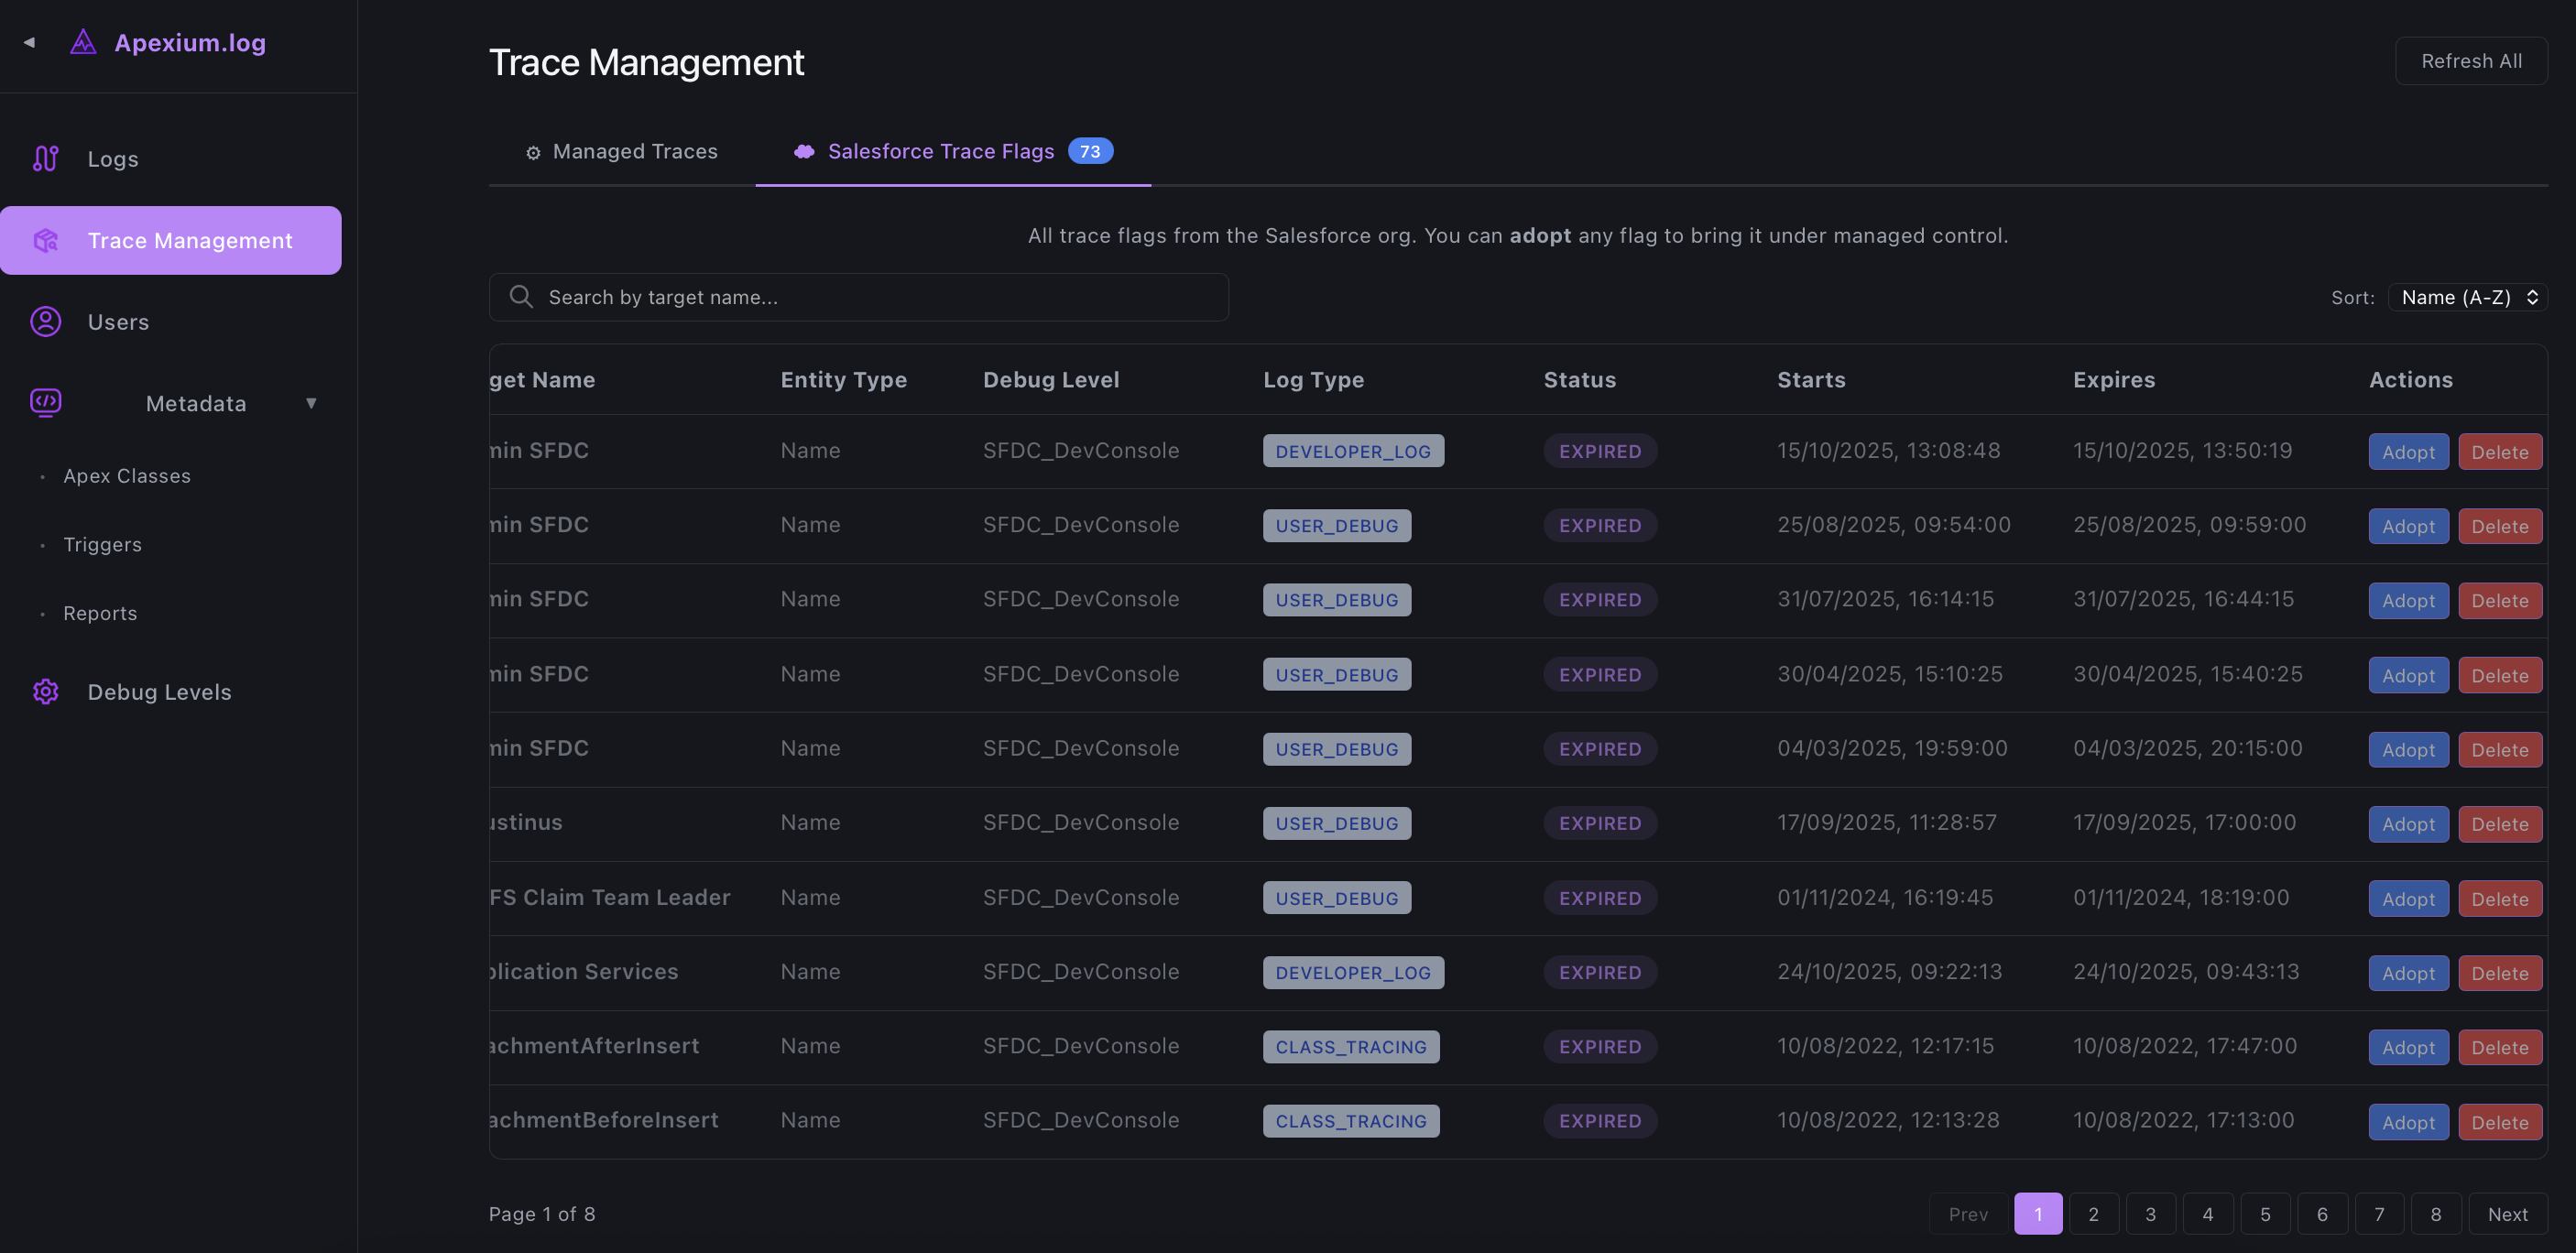Viewport: 2576px width, 1253px height.
Task: Go to page 2
Action: pos(2093,1214)
